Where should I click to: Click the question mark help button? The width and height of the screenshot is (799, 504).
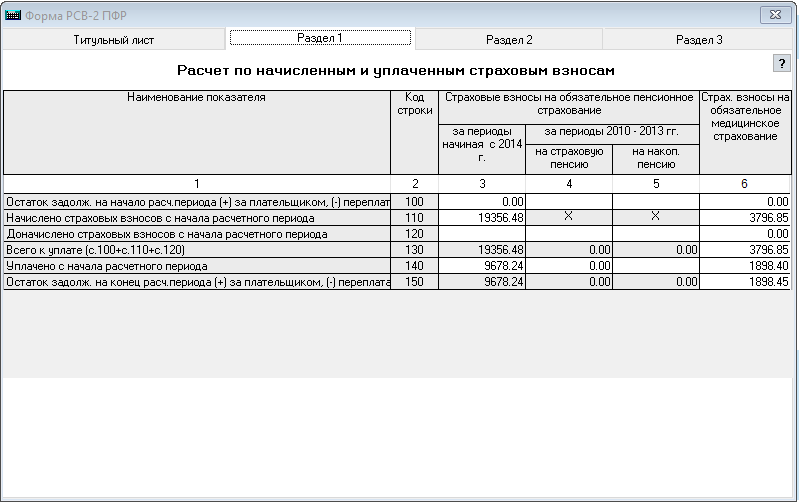782,63
